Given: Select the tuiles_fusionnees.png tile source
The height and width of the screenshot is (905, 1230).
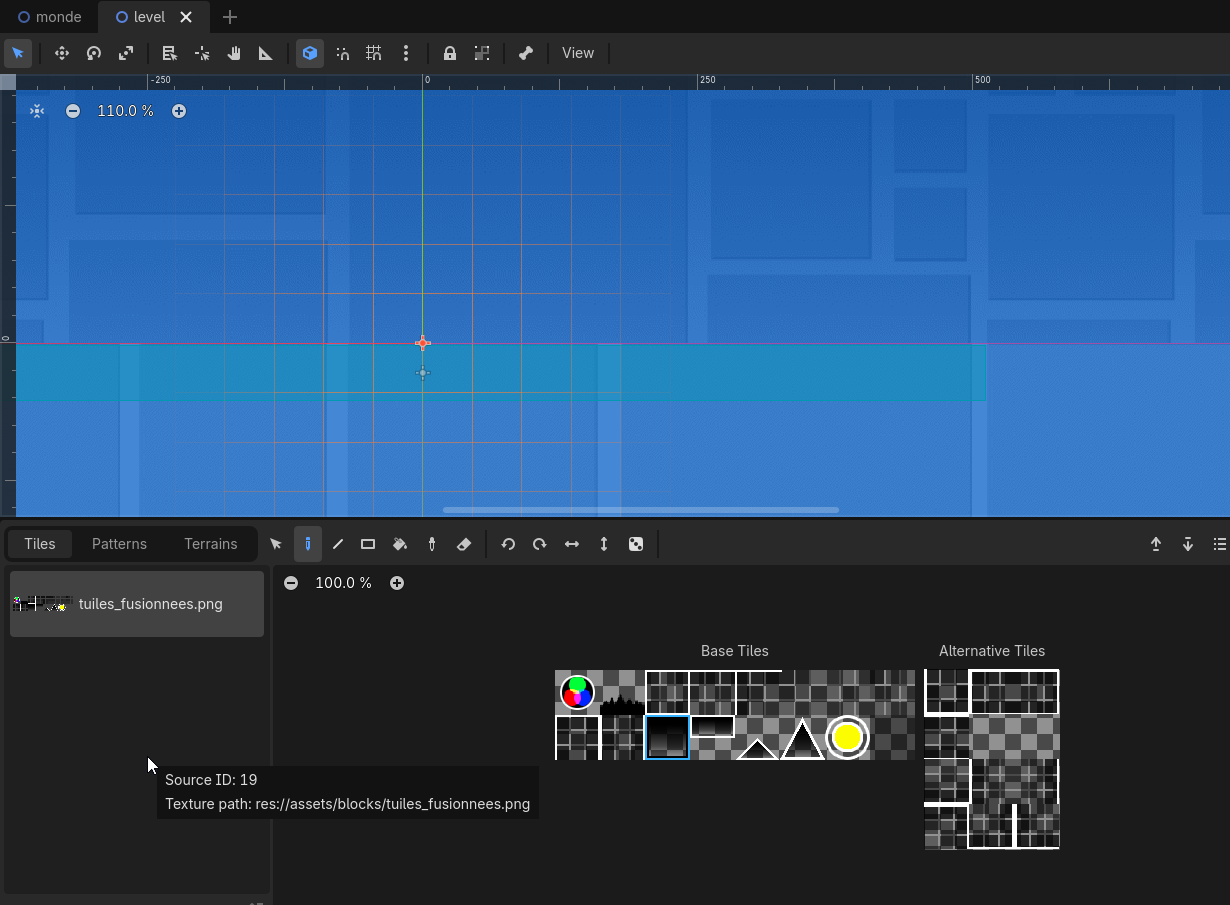Looking at the screenshot, I should click(137, 604).
